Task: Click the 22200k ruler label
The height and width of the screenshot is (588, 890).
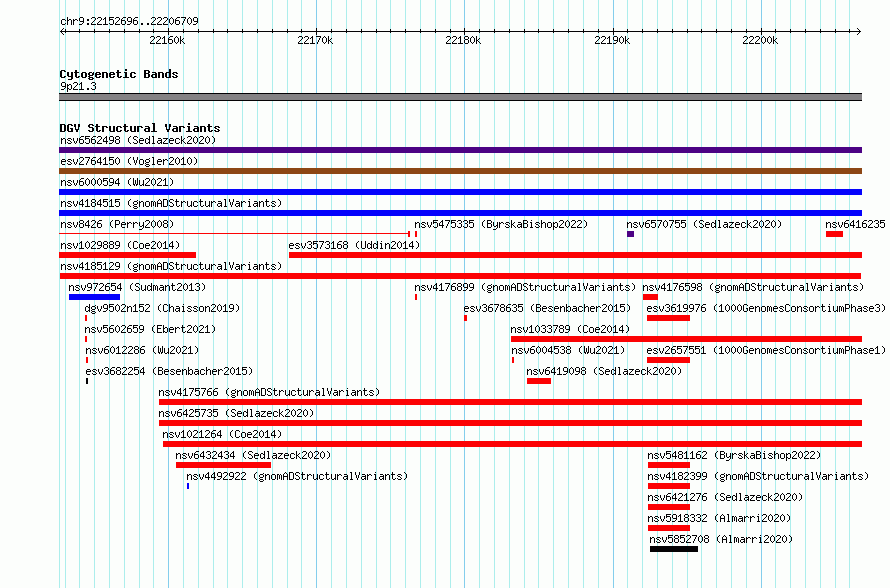Action: (760, 40)
